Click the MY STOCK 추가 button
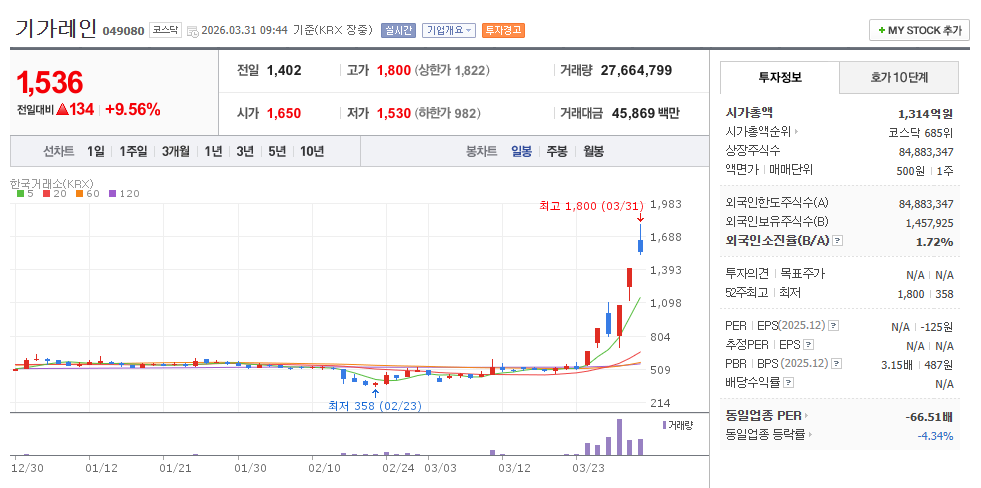This screenshot has height=488, width=981. (919, 30)
